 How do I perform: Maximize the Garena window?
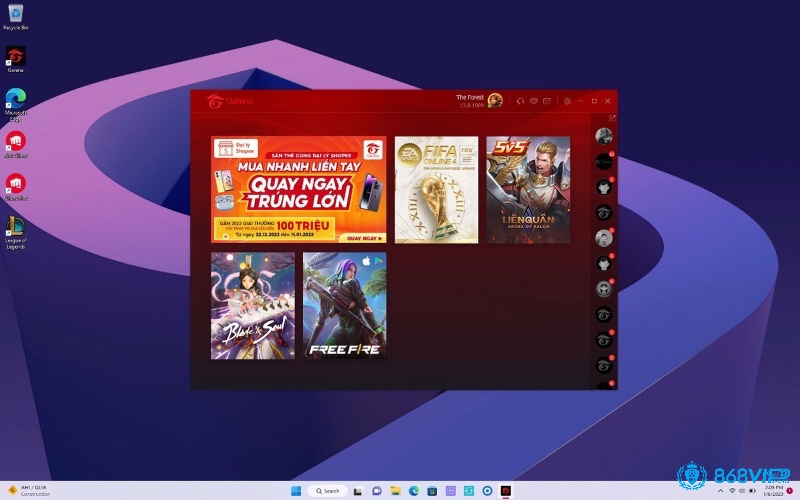tap(594, 101)
